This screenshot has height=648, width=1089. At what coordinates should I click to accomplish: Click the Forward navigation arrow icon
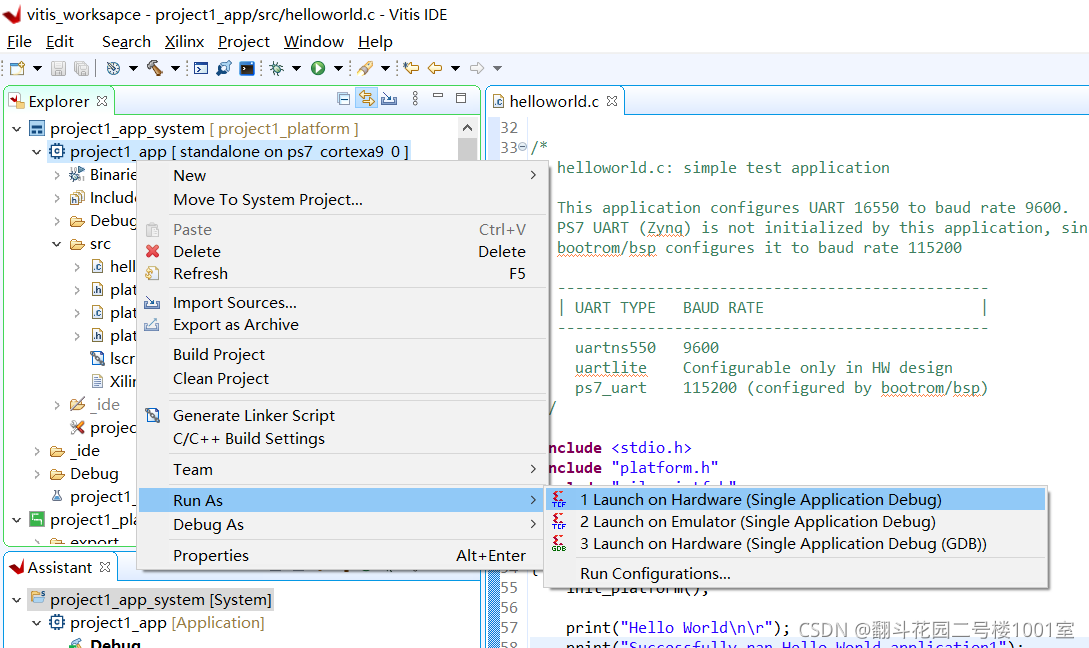476,68
